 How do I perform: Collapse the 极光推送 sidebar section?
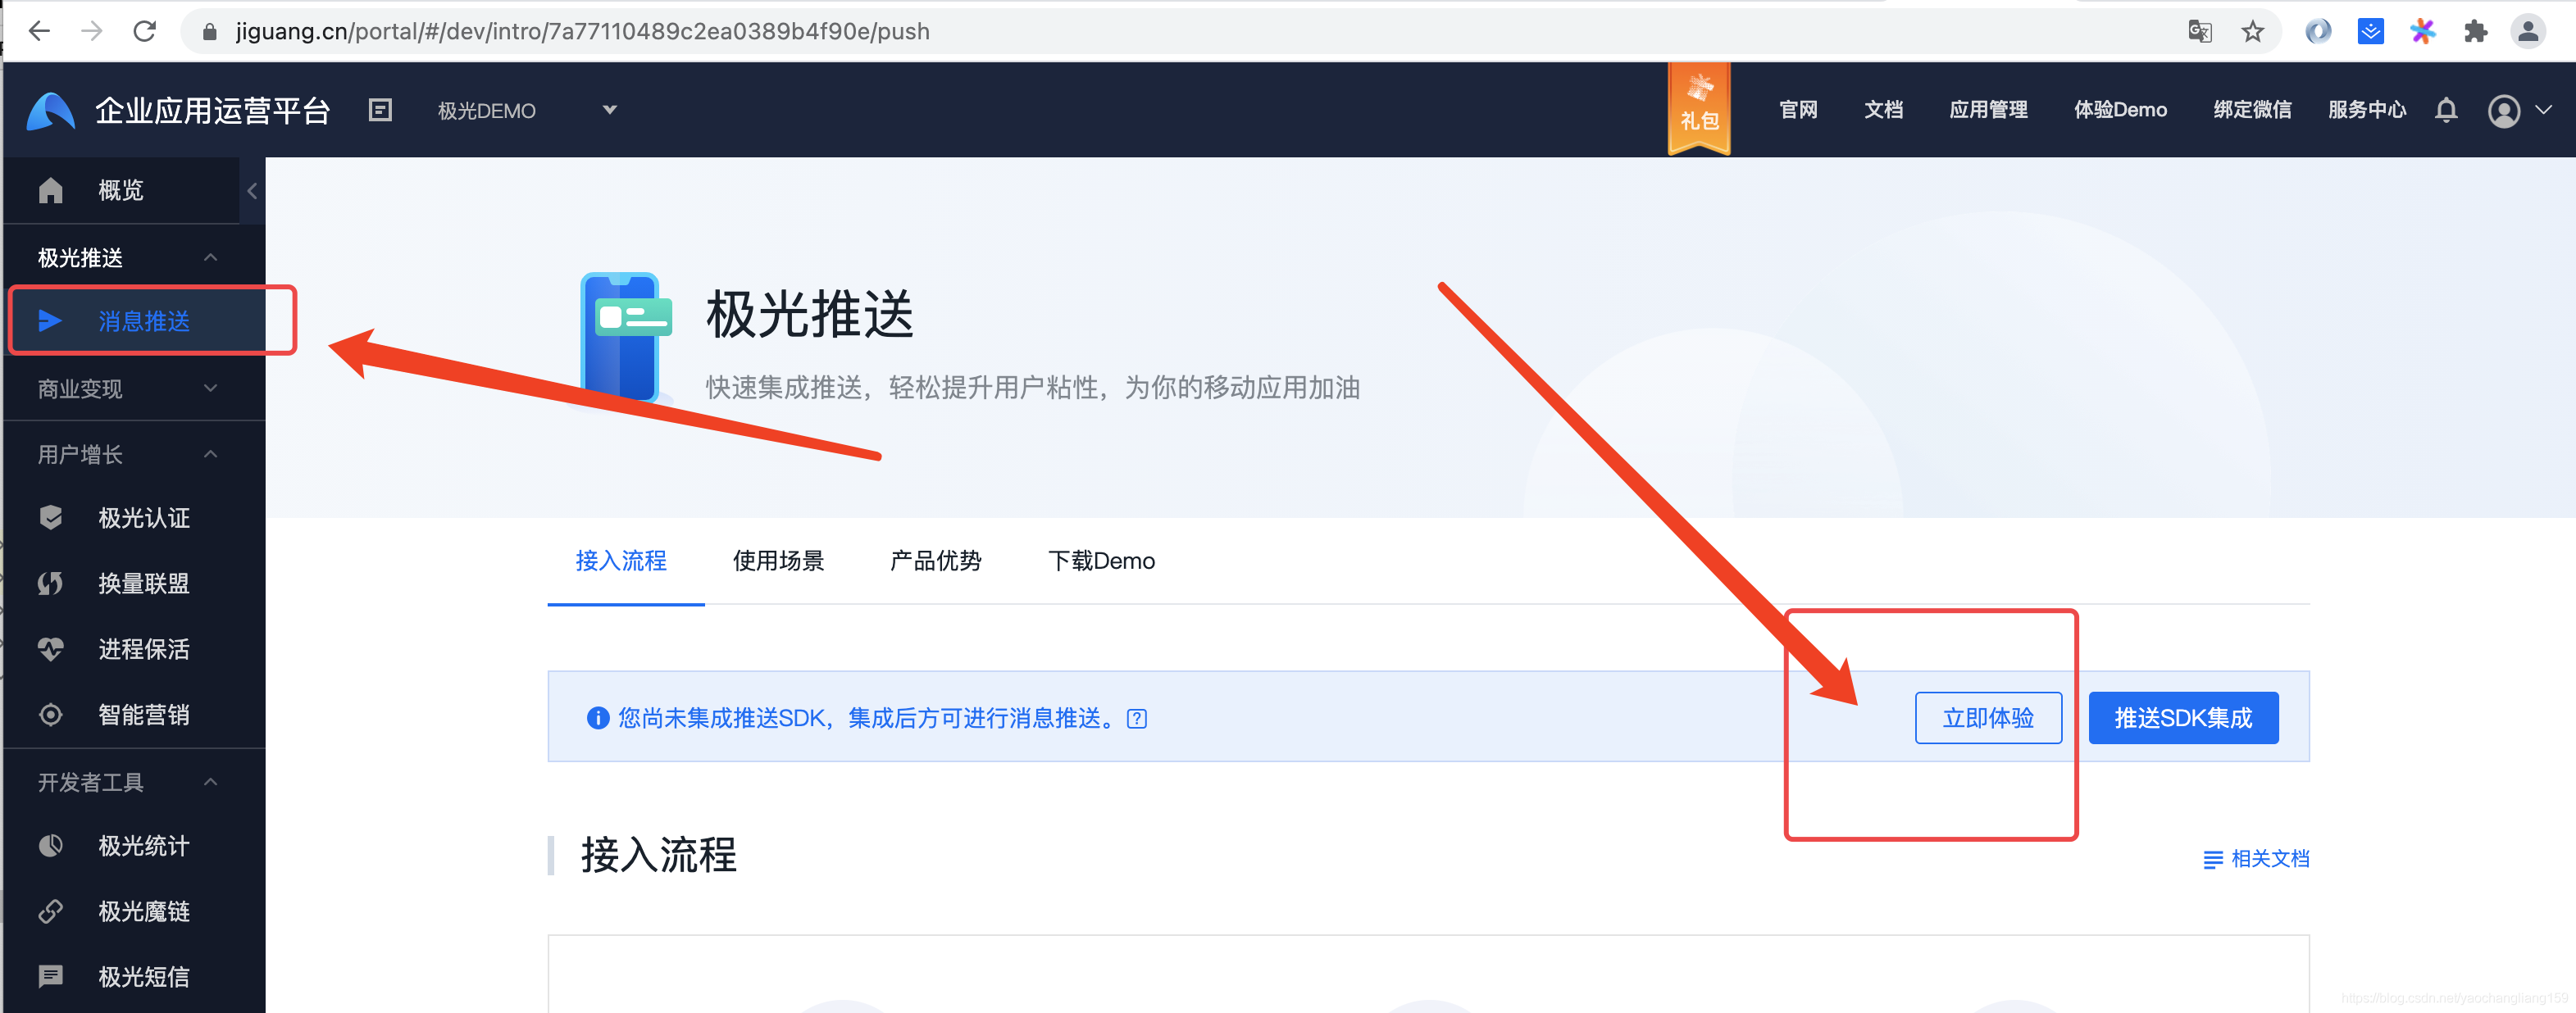135,257
